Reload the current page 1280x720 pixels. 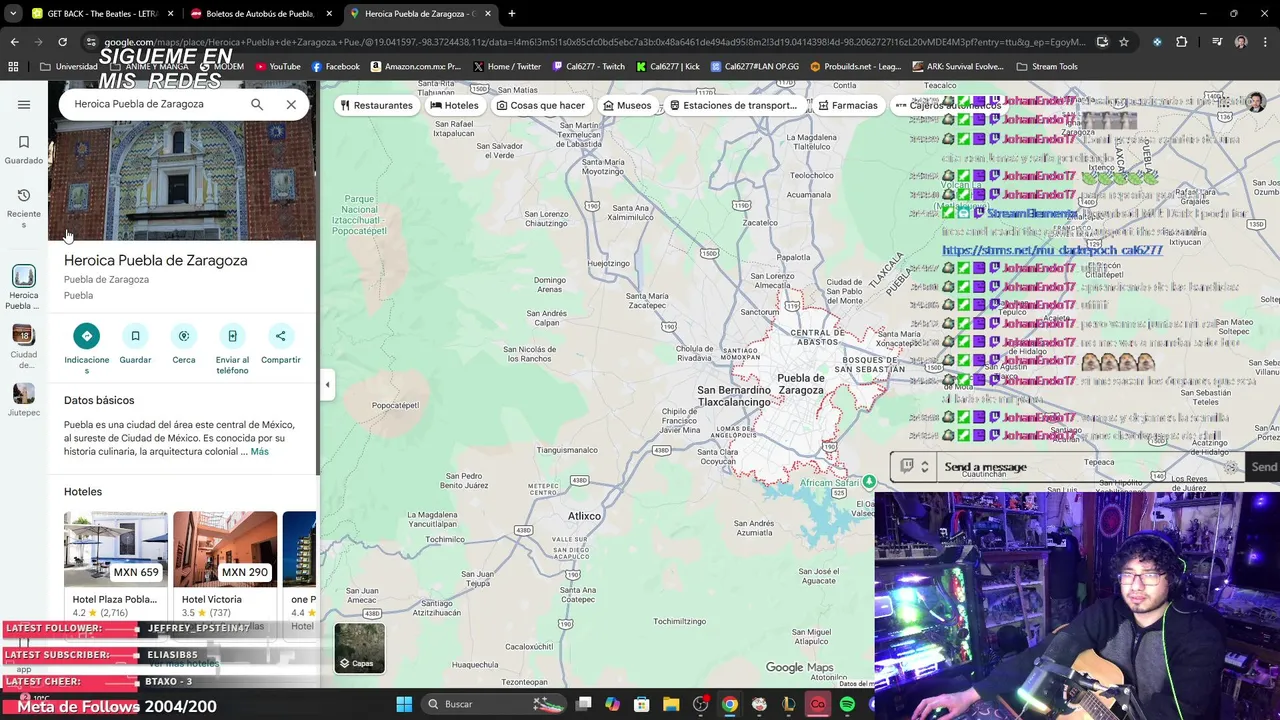[x=62, y=42]
